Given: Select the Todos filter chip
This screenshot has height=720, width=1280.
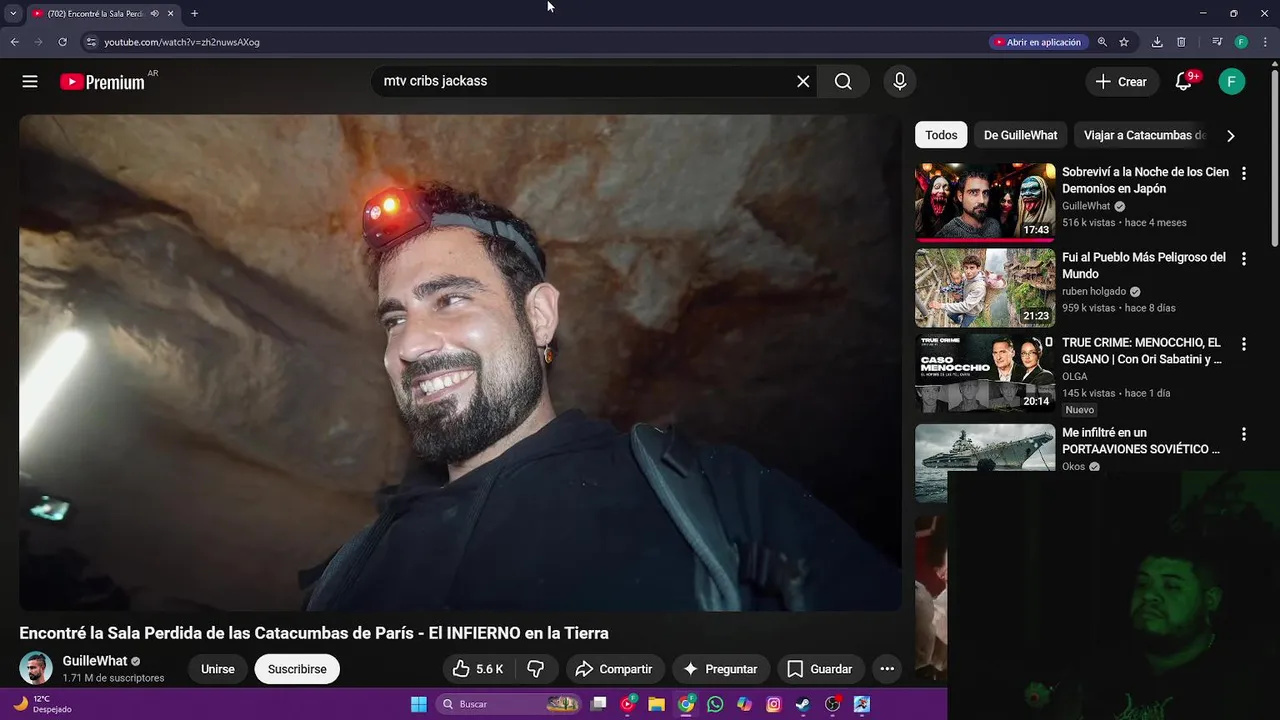Looking at the screenshot, I should coord(941,135).
